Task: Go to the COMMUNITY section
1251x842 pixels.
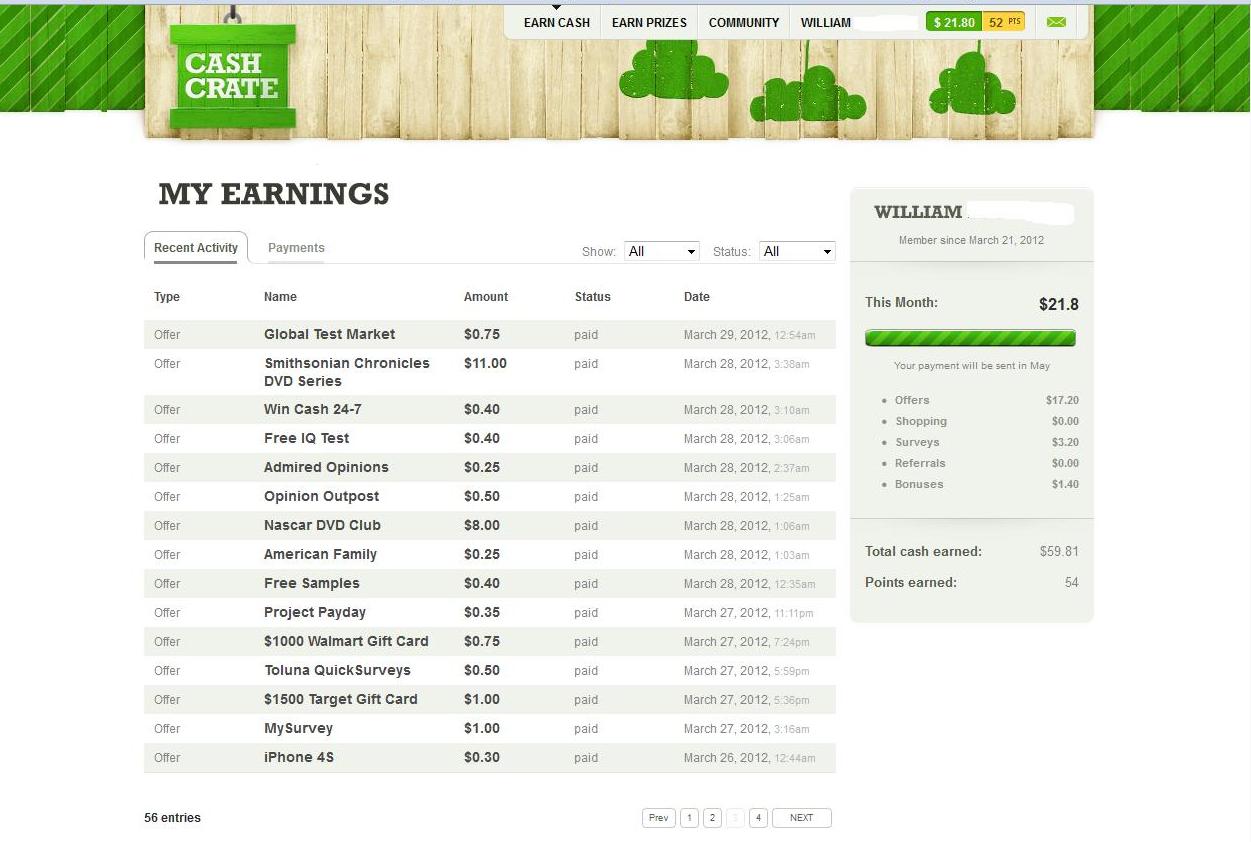Action: [x=743, y=22]
